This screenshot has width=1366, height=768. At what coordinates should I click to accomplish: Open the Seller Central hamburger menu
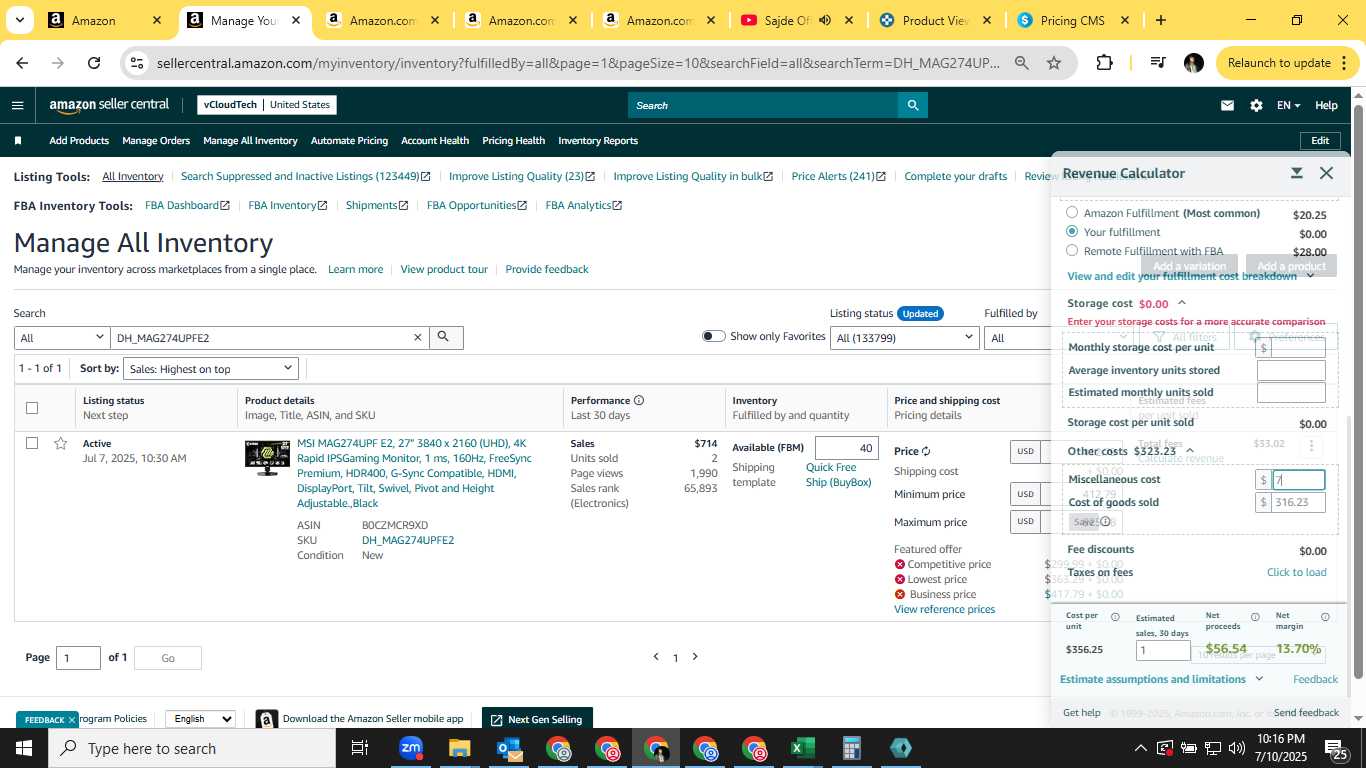17,105
